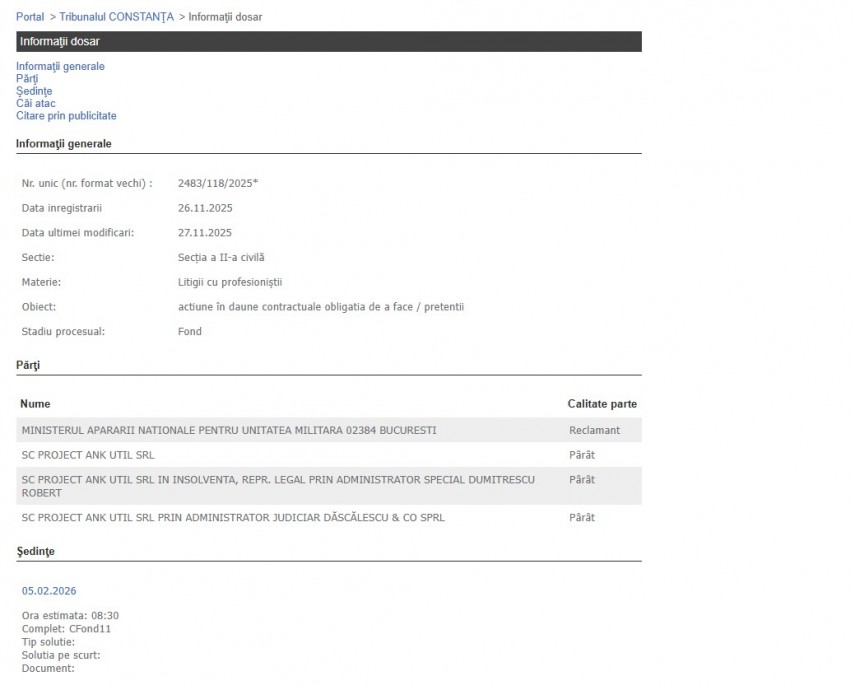
Task: Click the Nume column header
Action: (x=35, y=404)
